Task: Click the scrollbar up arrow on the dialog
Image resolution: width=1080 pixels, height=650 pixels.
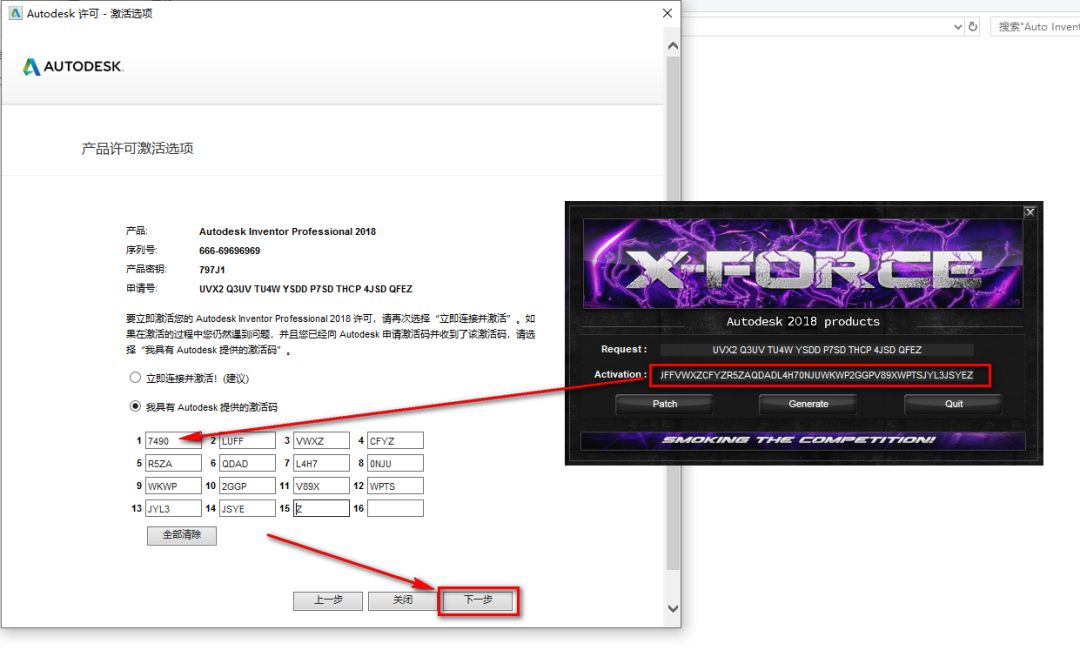Action: (x=671, y=45)
